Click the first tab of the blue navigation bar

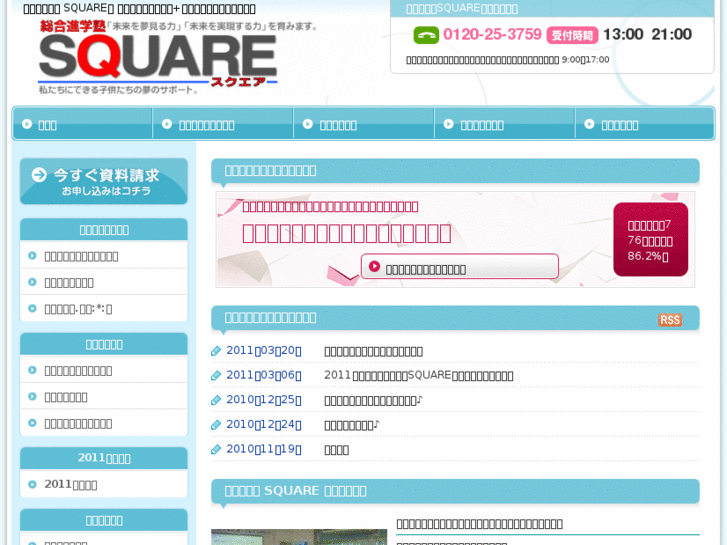(x=83, y=123)
